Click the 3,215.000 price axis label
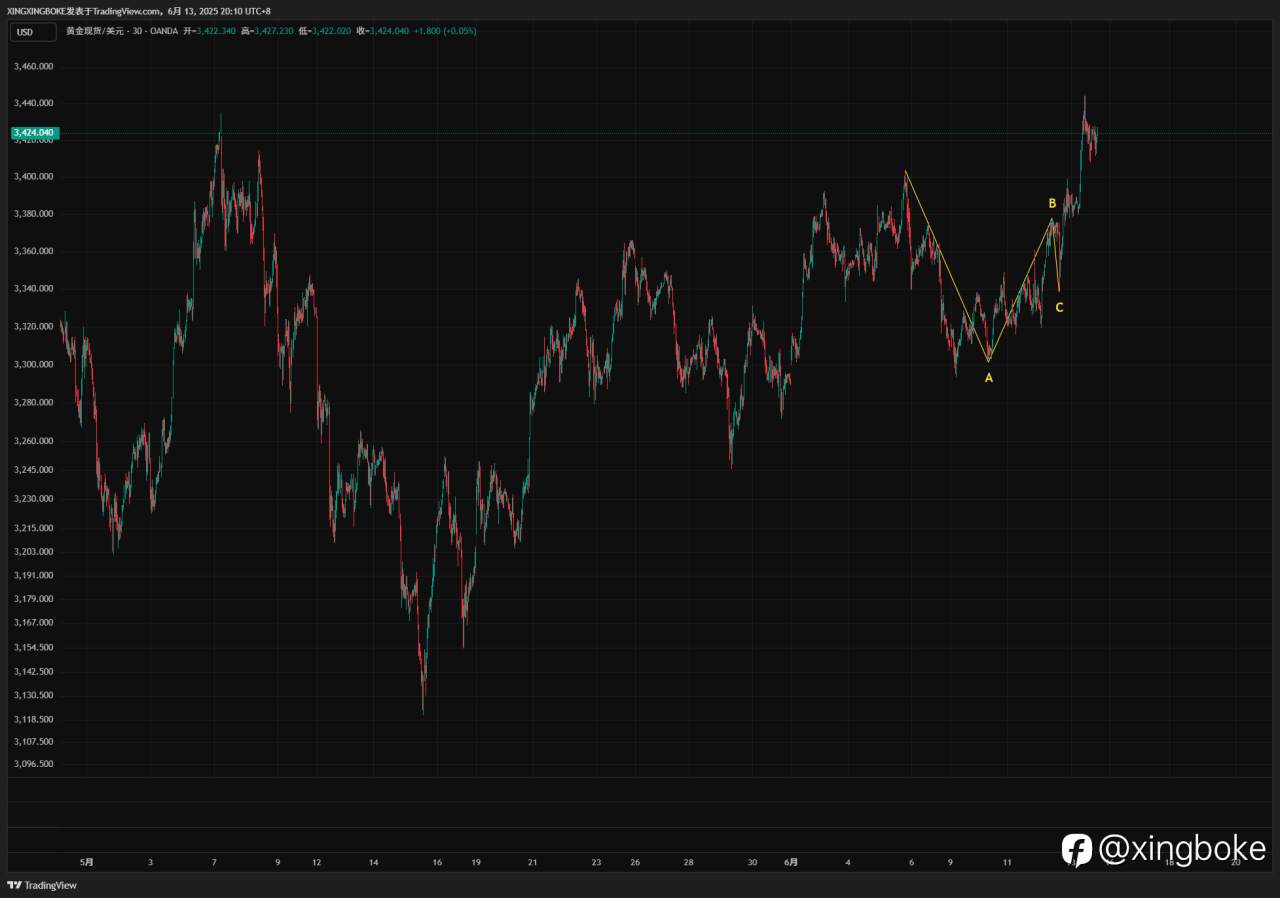Image resolution: width=1280 pixels, height=898 pixels. [33, 528]
